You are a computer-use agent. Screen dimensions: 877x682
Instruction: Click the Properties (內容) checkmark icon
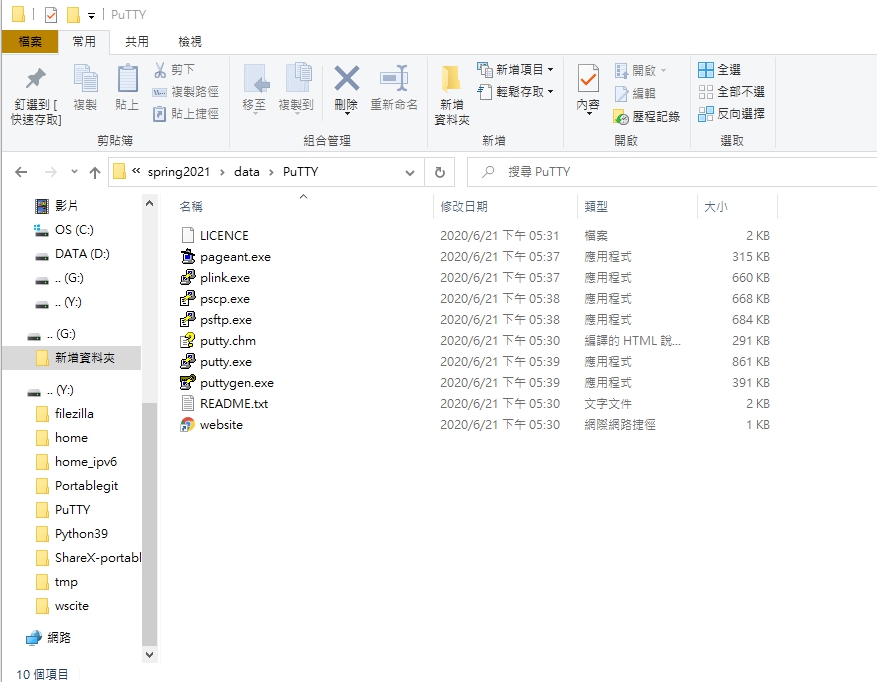[588, 78]
